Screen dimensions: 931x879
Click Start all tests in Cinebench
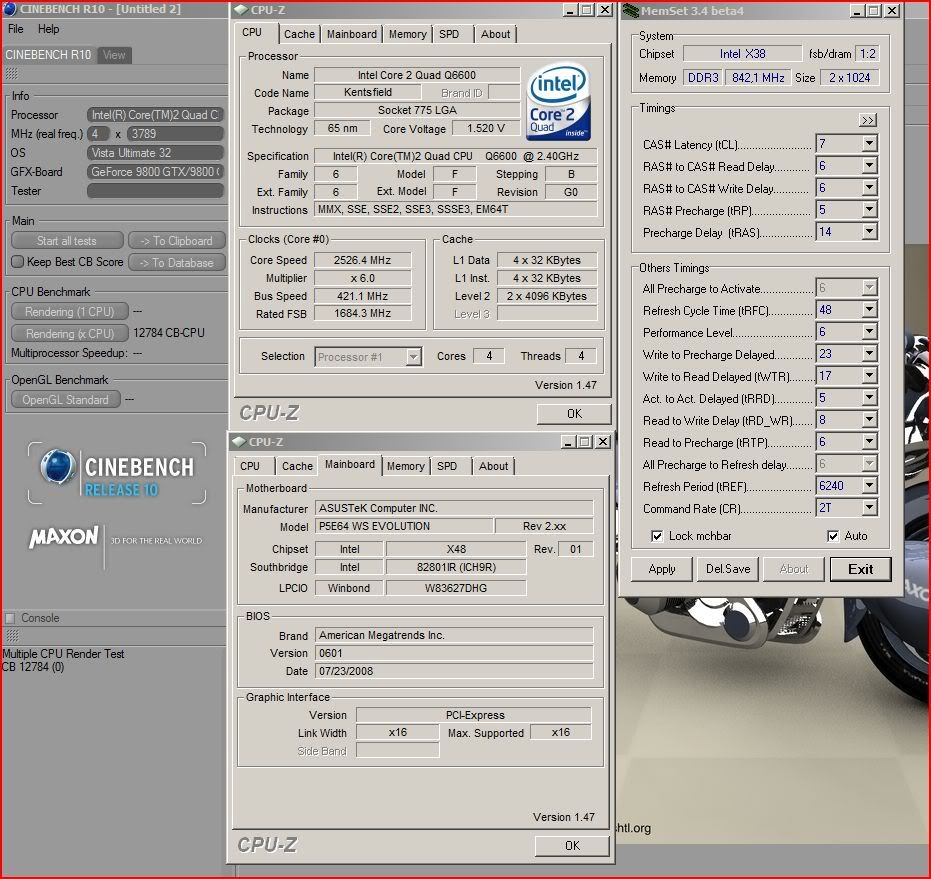(x=66, y=241)
